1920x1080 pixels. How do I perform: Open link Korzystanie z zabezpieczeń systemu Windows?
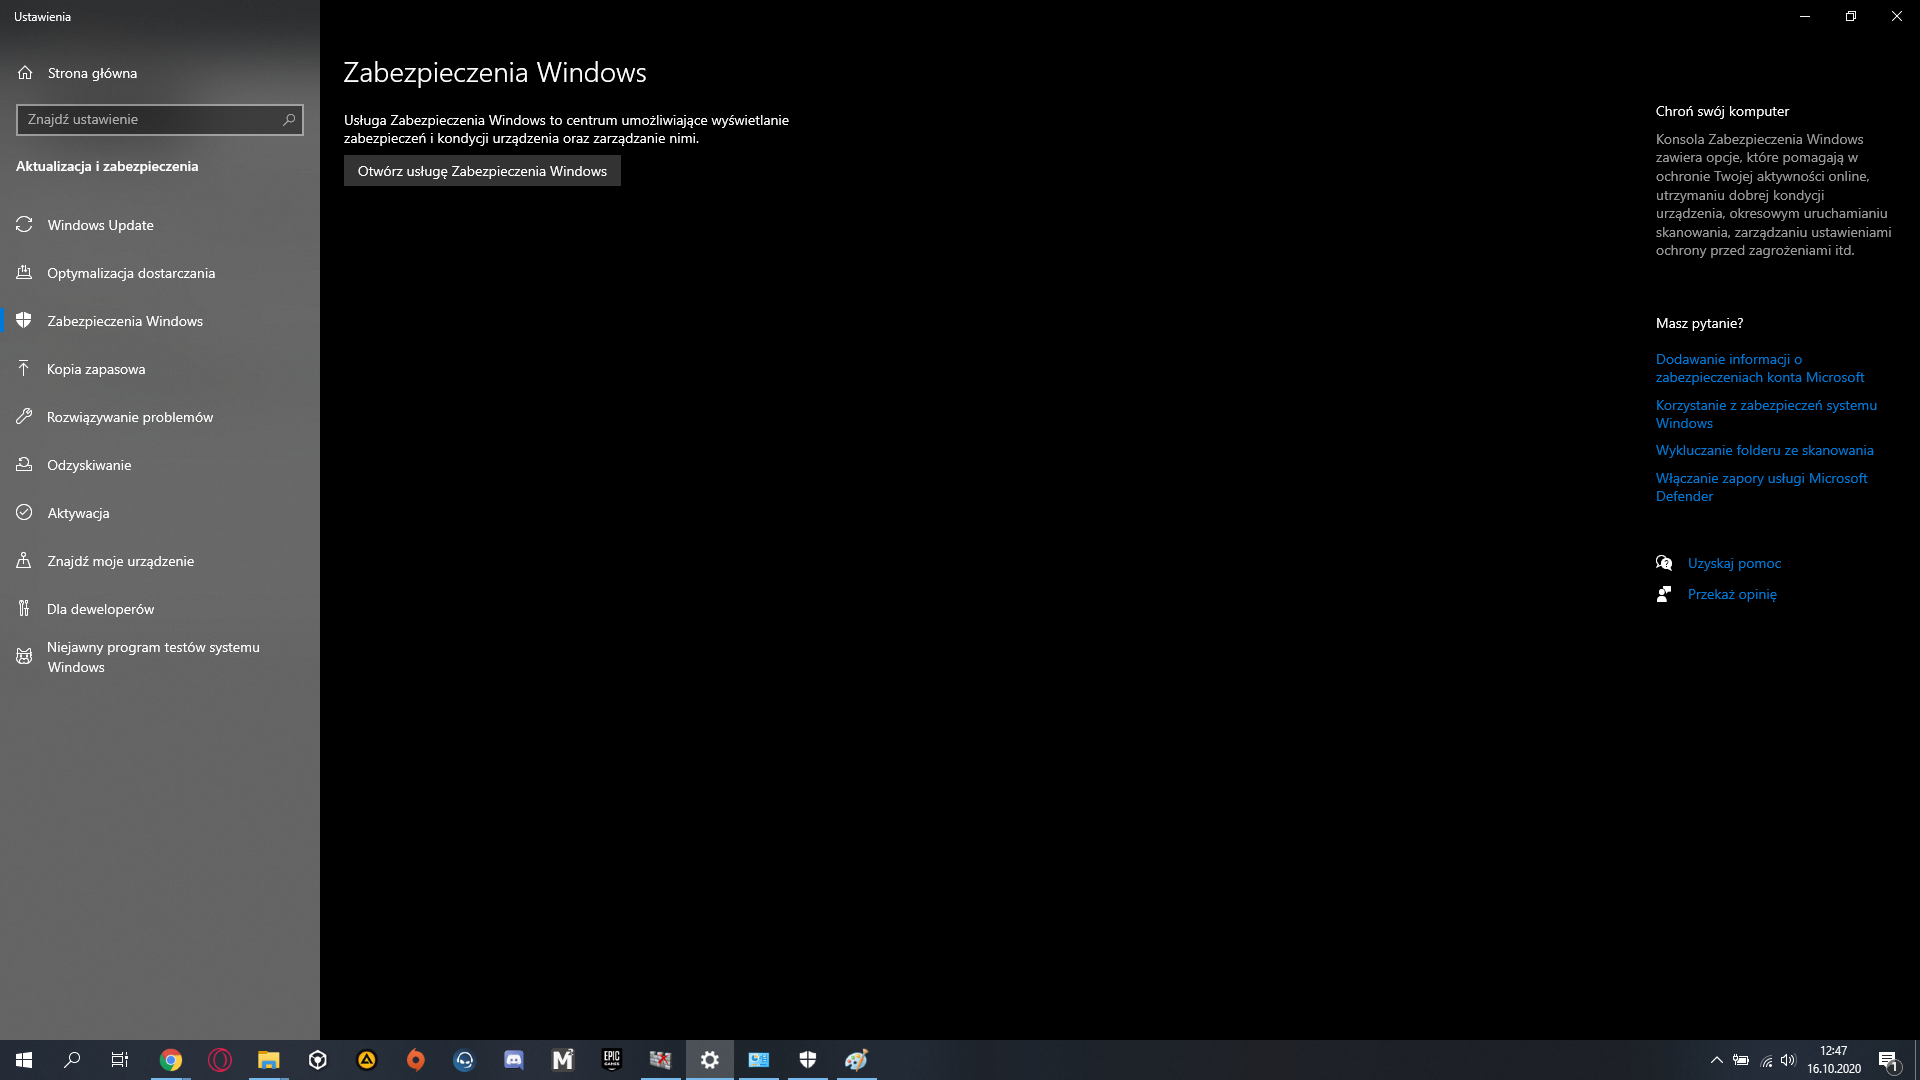(1766, 414)
